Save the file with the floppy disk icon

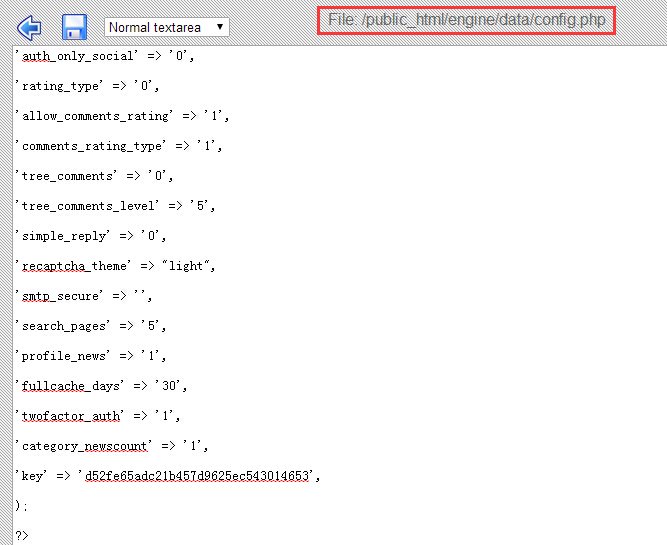coord(74,27)
